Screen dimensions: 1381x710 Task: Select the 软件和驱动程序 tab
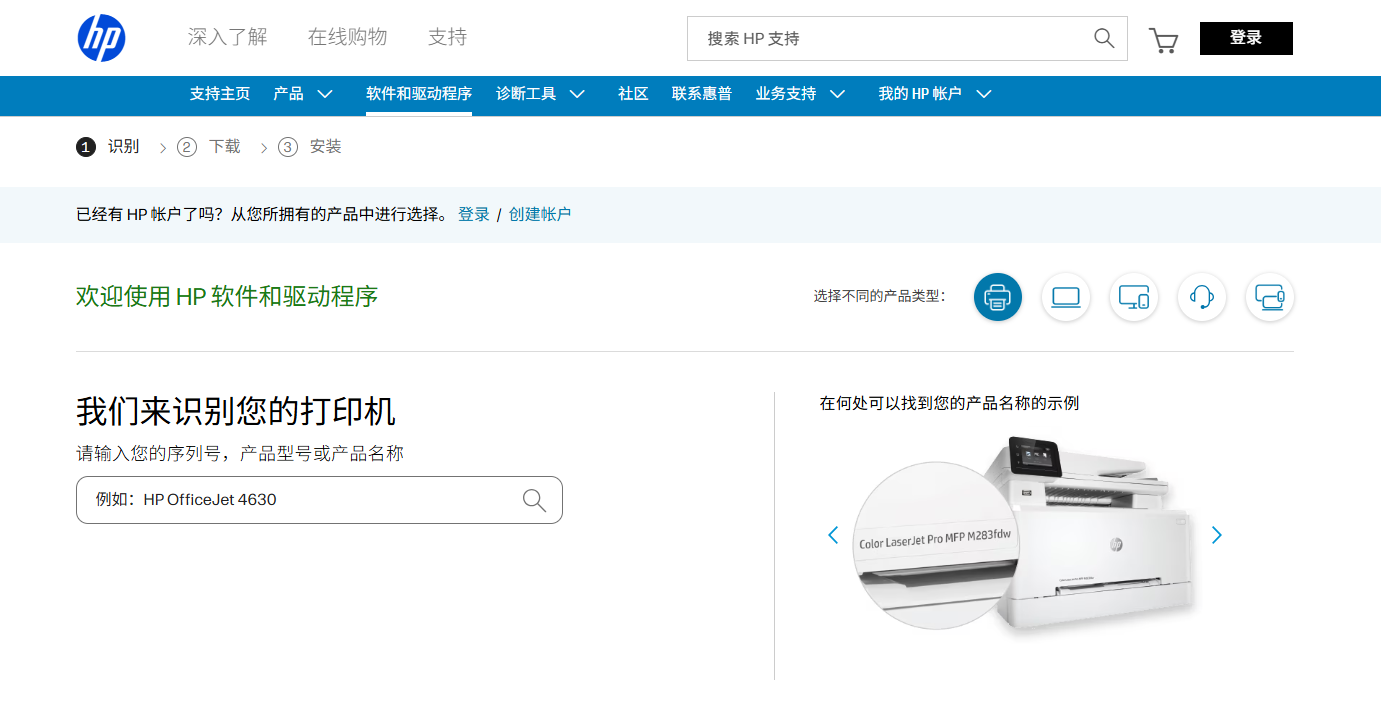(x=419, y=94)
